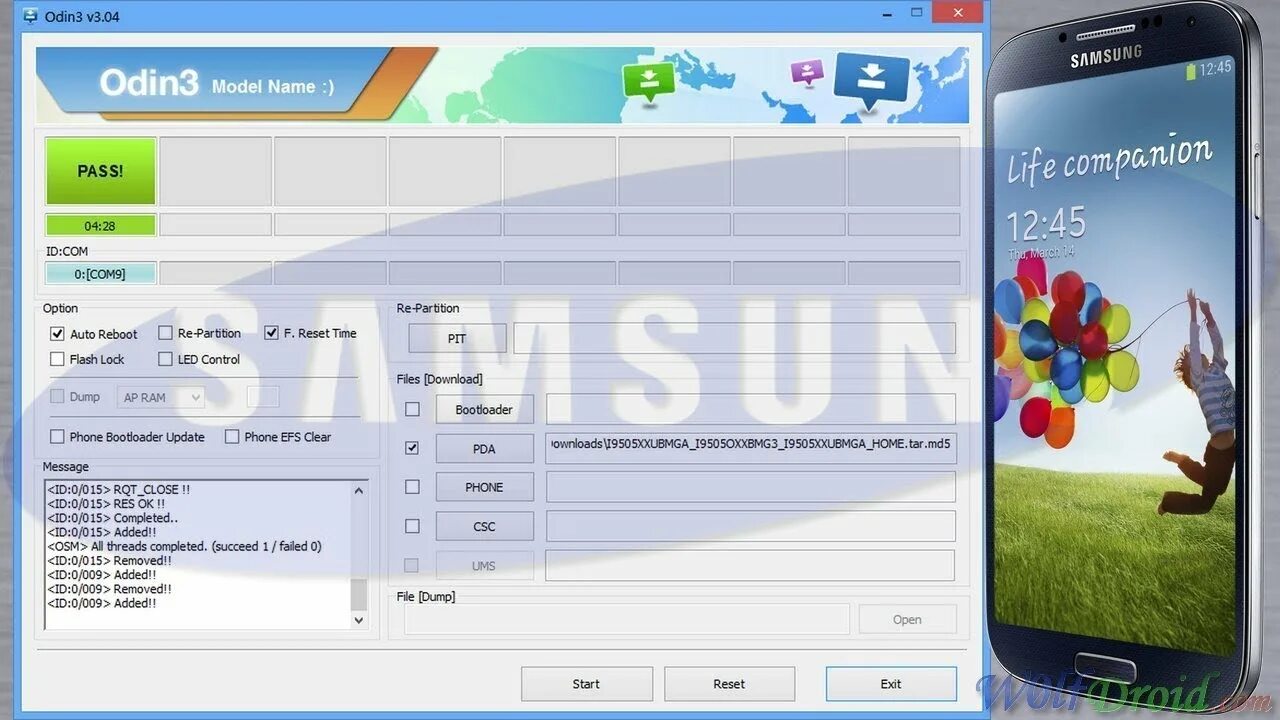Minimize the Odin3 window
1280x720 pixels.
point(885,13)
